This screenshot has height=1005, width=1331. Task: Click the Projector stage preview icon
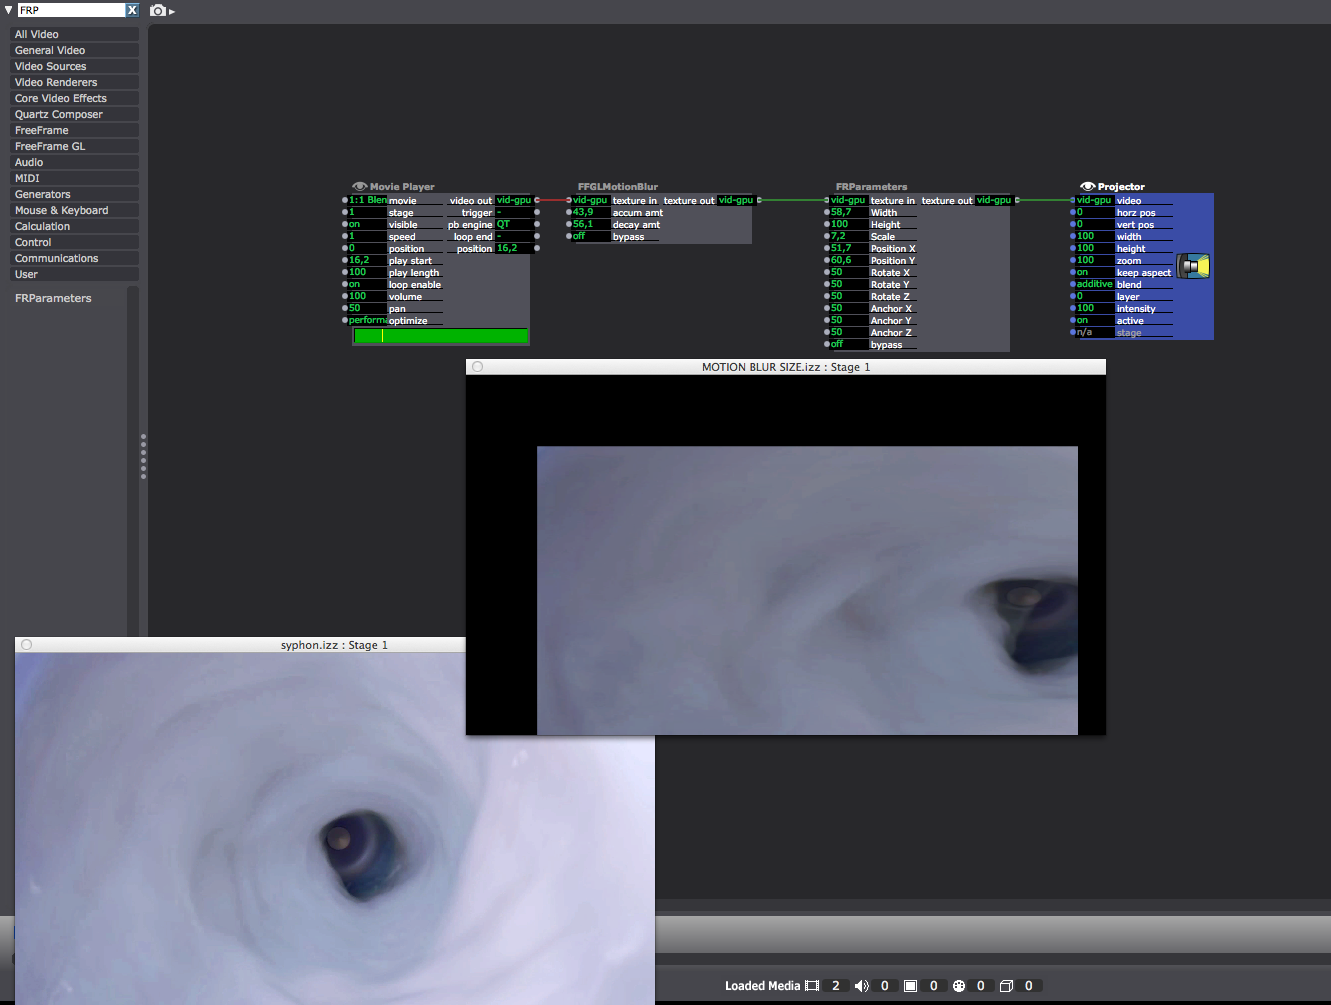[1194, 266]
